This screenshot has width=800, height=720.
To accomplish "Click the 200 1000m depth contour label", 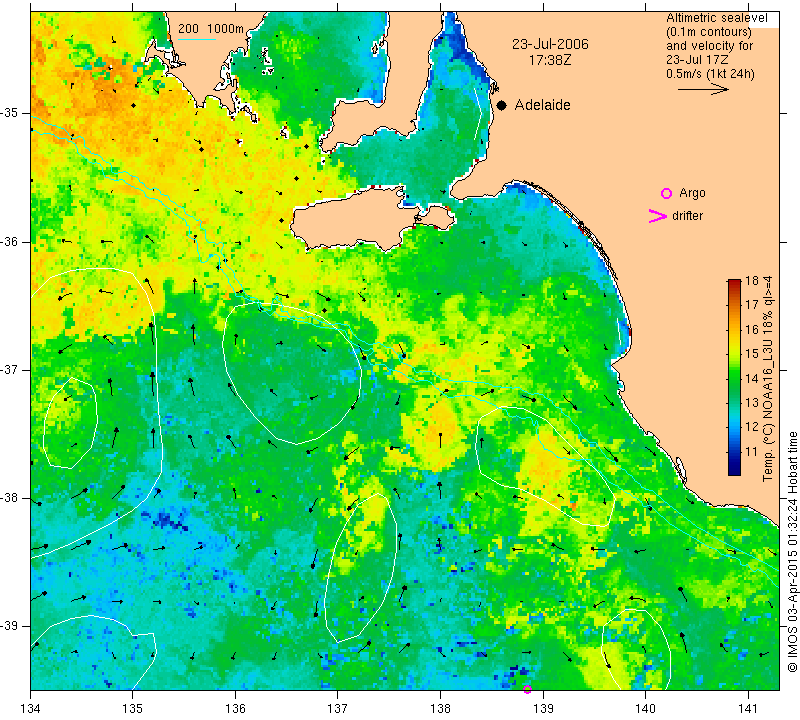I will coord(211,29).
